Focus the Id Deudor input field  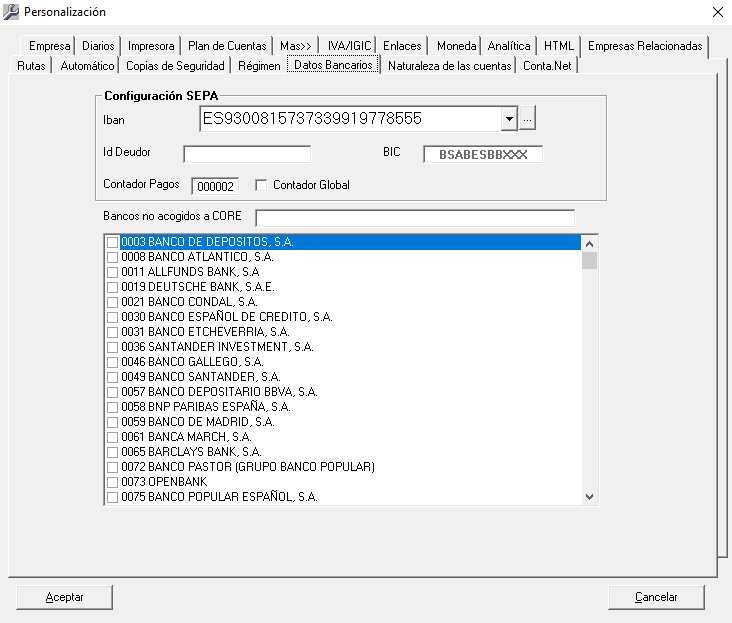[247, 154]
